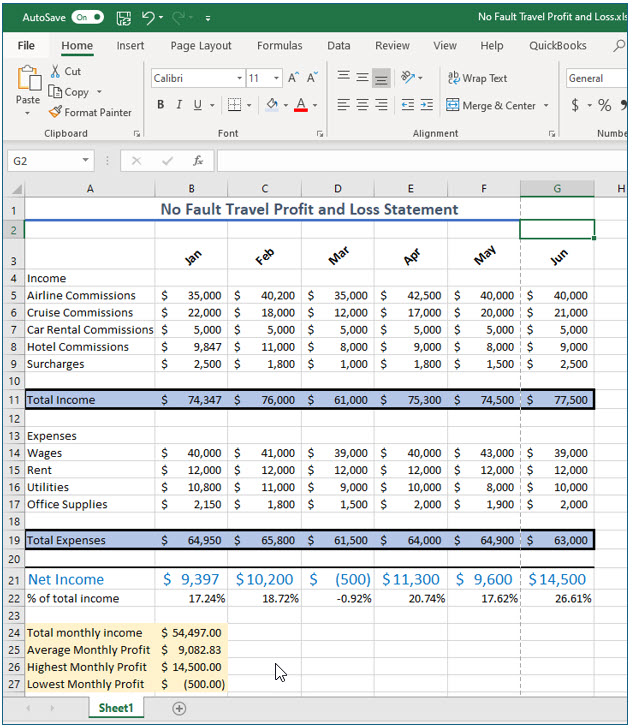This screenshot has height=728, width=632.
Task: Switch to the Review tab
Action: pyautogui.click(x=392, y=46)
